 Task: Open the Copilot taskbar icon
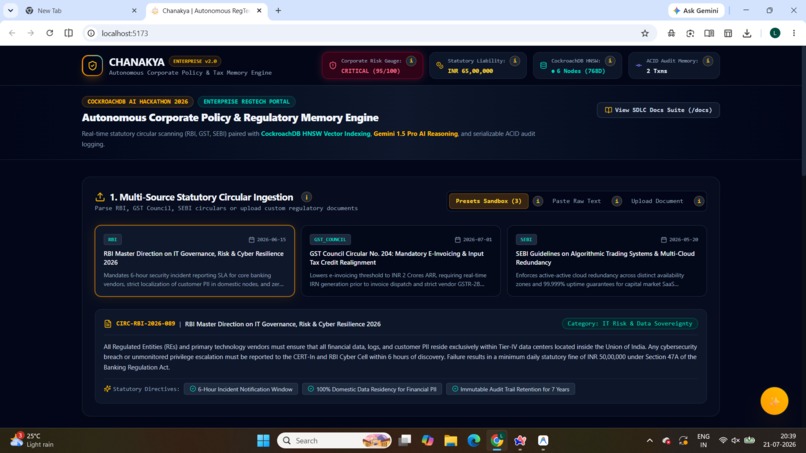(x=428, y=441)
